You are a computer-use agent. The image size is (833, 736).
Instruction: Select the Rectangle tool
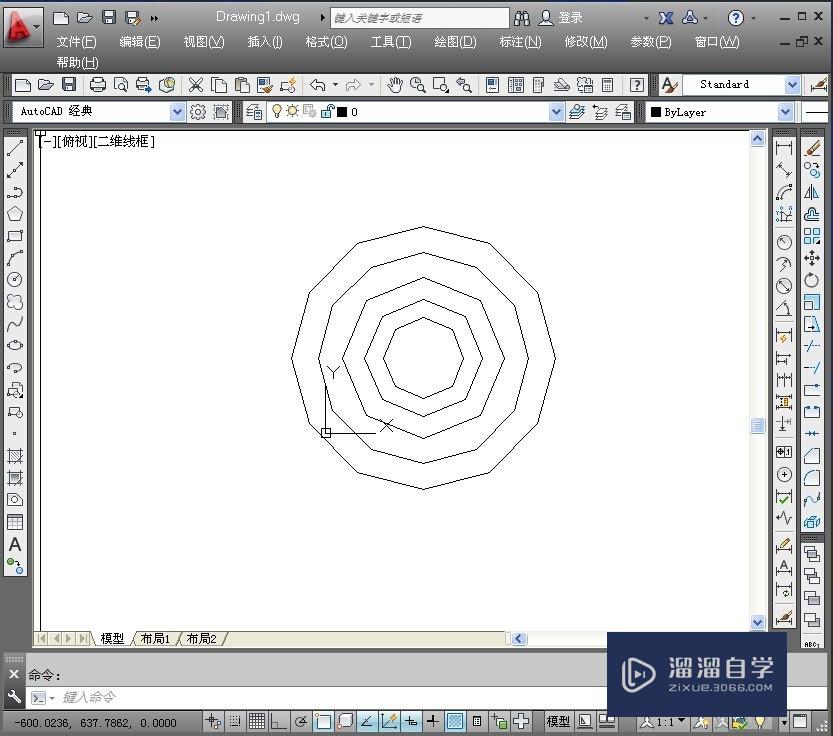tap(15, 235)
